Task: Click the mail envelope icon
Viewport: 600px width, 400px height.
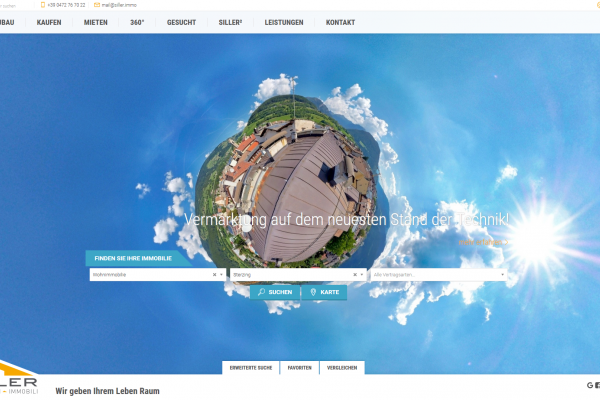Action: tap(97, 5)
